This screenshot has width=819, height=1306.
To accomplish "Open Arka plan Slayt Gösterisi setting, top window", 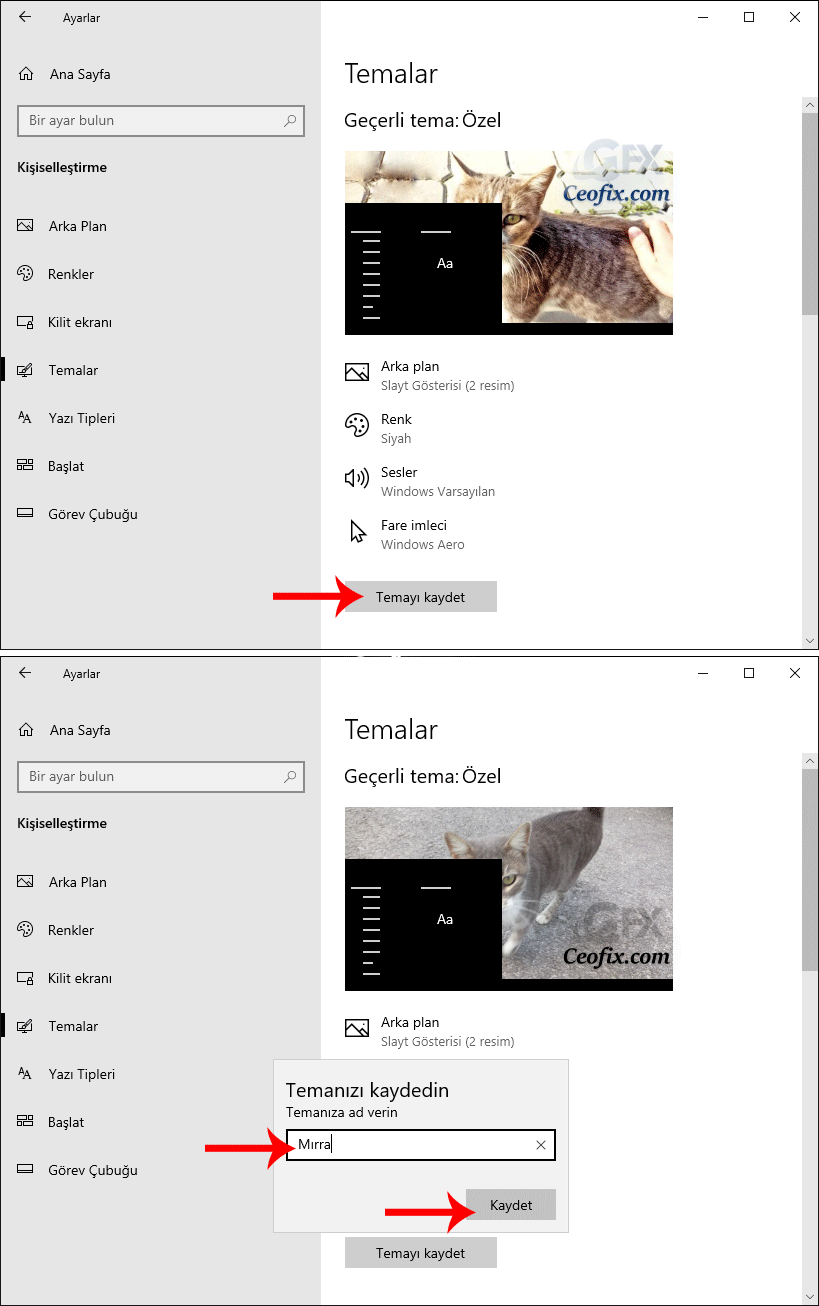I will pyautogui.click(x=430, y=375).
